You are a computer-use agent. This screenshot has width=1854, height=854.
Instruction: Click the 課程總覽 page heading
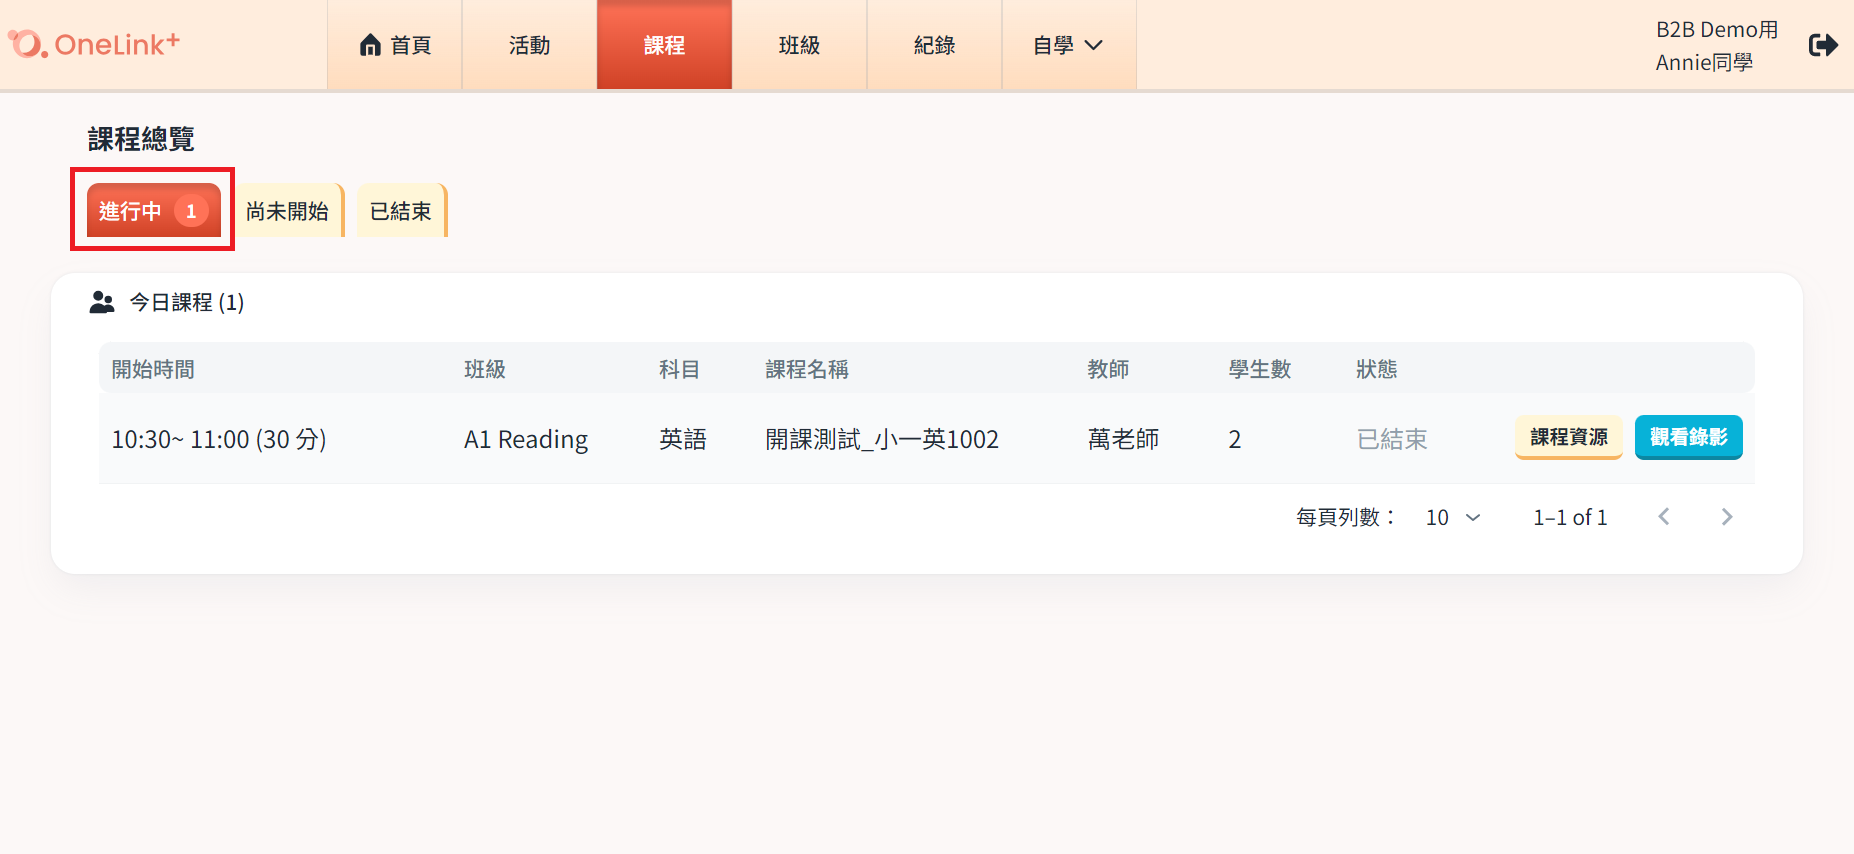click(x=141, y=139)
